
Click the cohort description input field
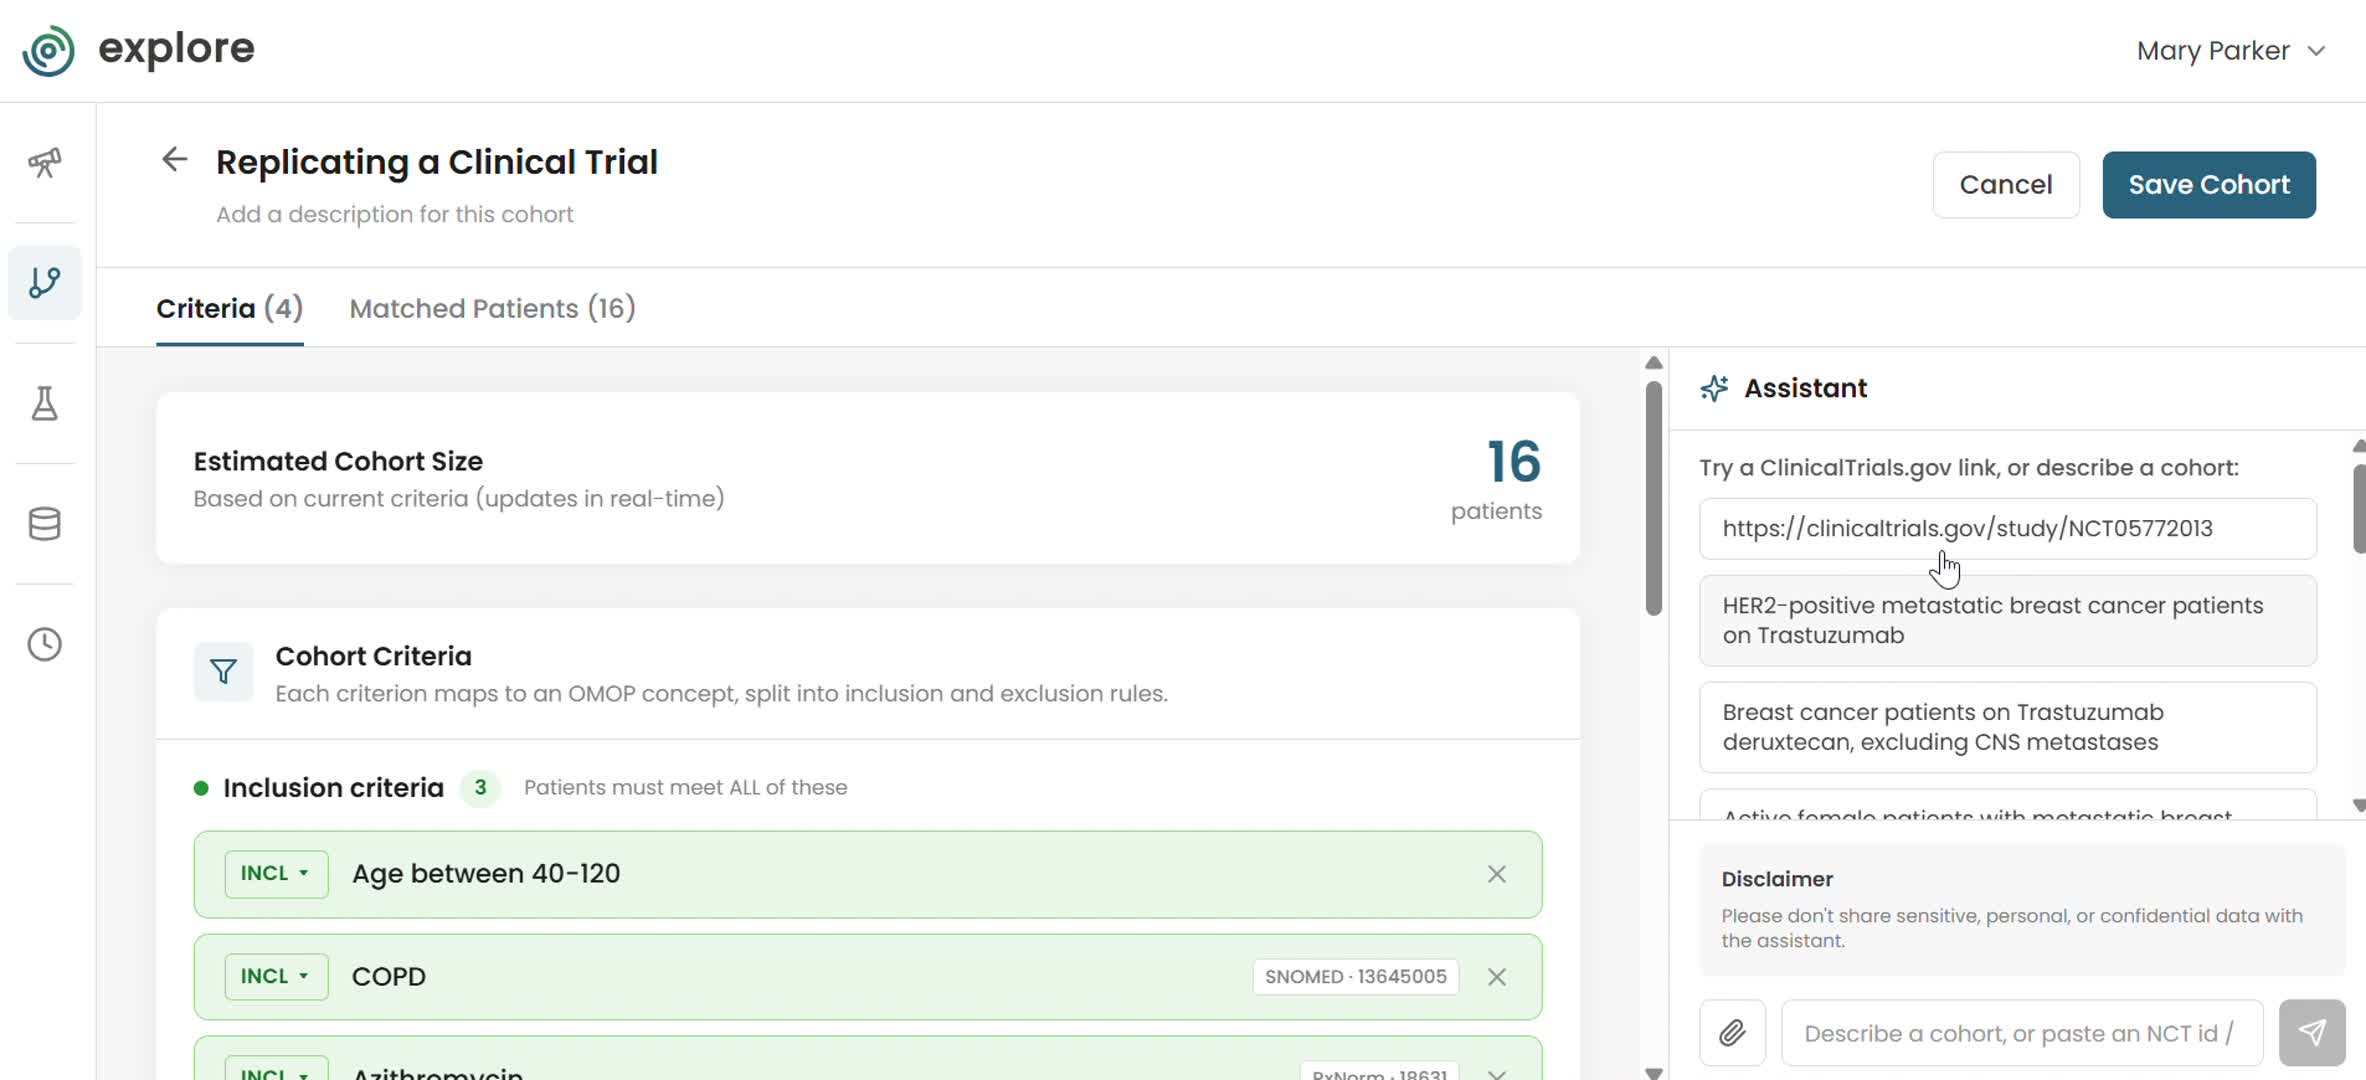point(394,215)
